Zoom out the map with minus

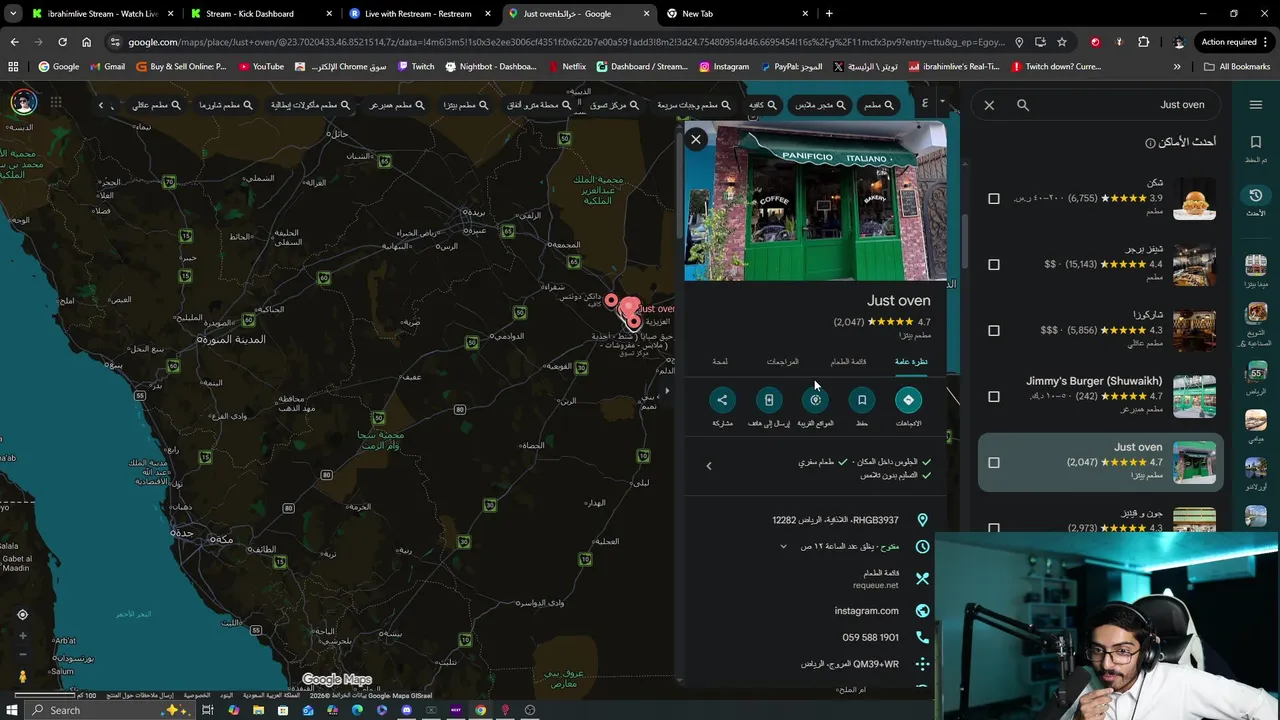coord(23,655)
